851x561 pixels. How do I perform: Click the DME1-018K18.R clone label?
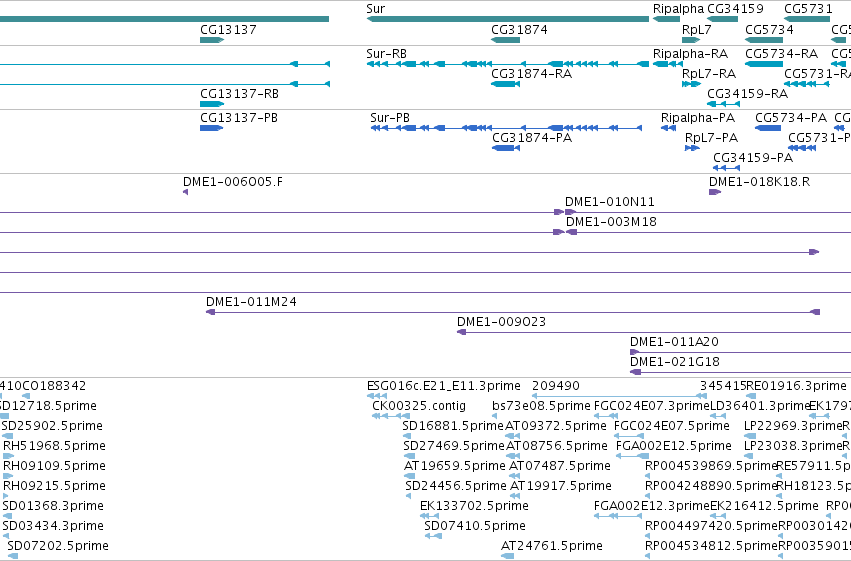tap(759, 181)
